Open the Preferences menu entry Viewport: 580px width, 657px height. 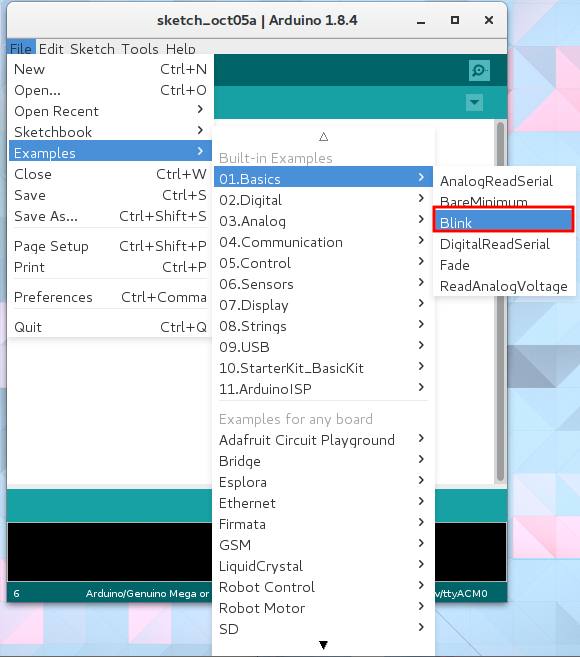pos(110,297)
